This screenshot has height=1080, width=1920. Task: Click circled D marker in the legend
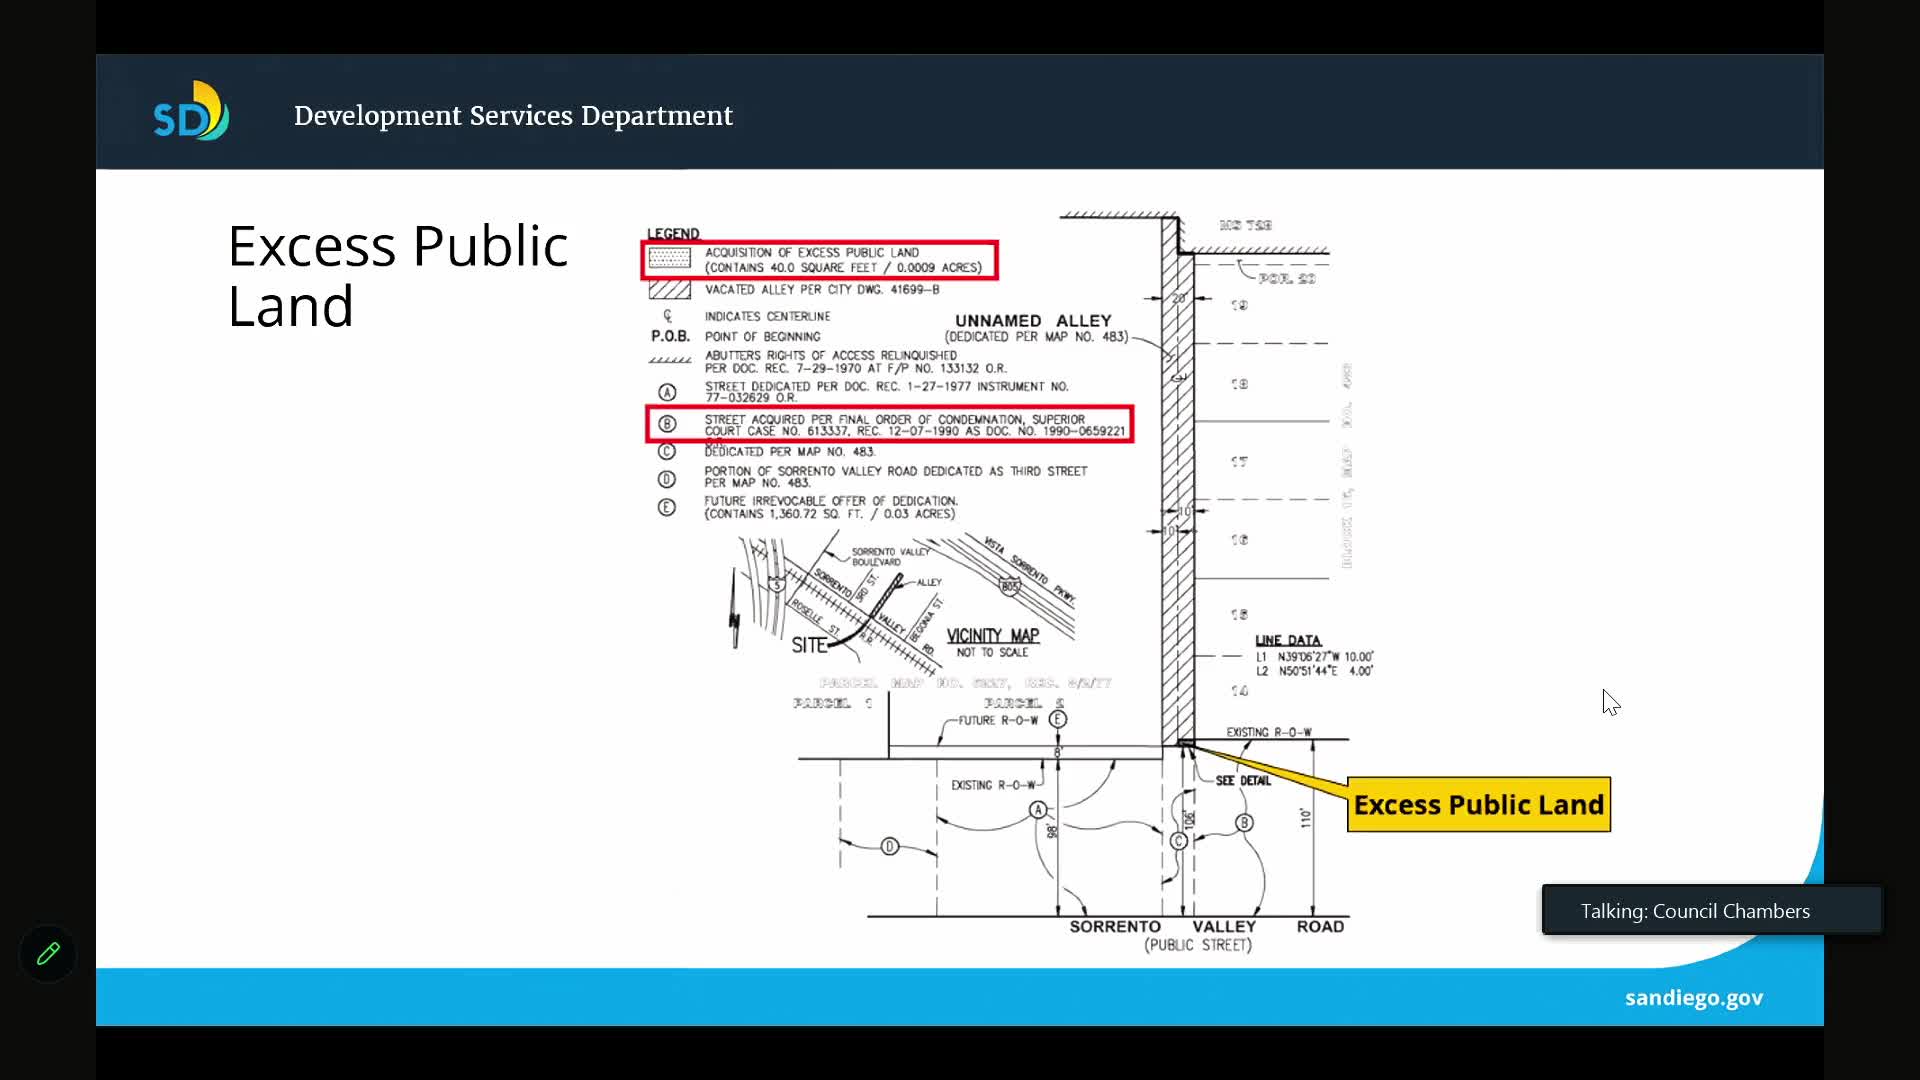click(667, 479)
